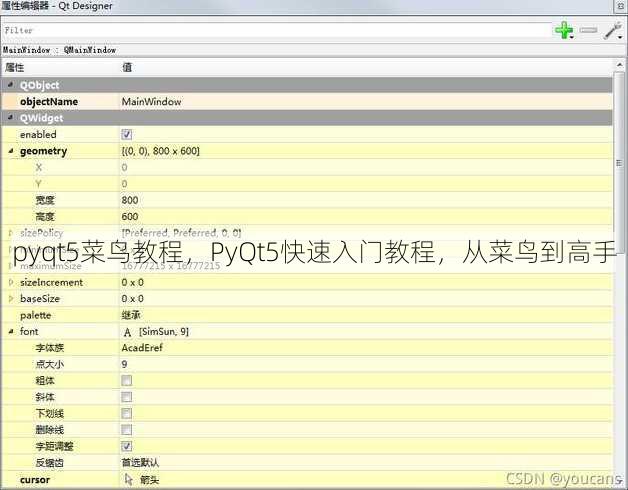The image size is (628, 490).
Task: Click the font "A" icon beside [SimSun, 9]
Action: pyautogui.click(x=127, y=332)
